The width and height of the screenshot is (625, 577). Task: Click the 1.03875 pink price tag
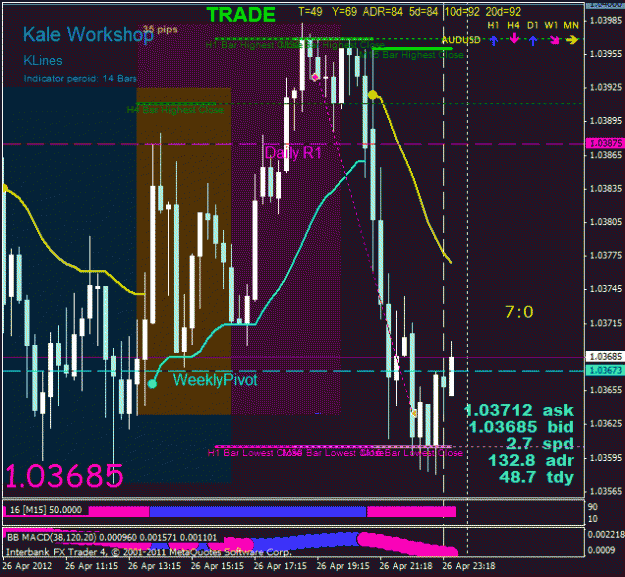pos(605,143)
